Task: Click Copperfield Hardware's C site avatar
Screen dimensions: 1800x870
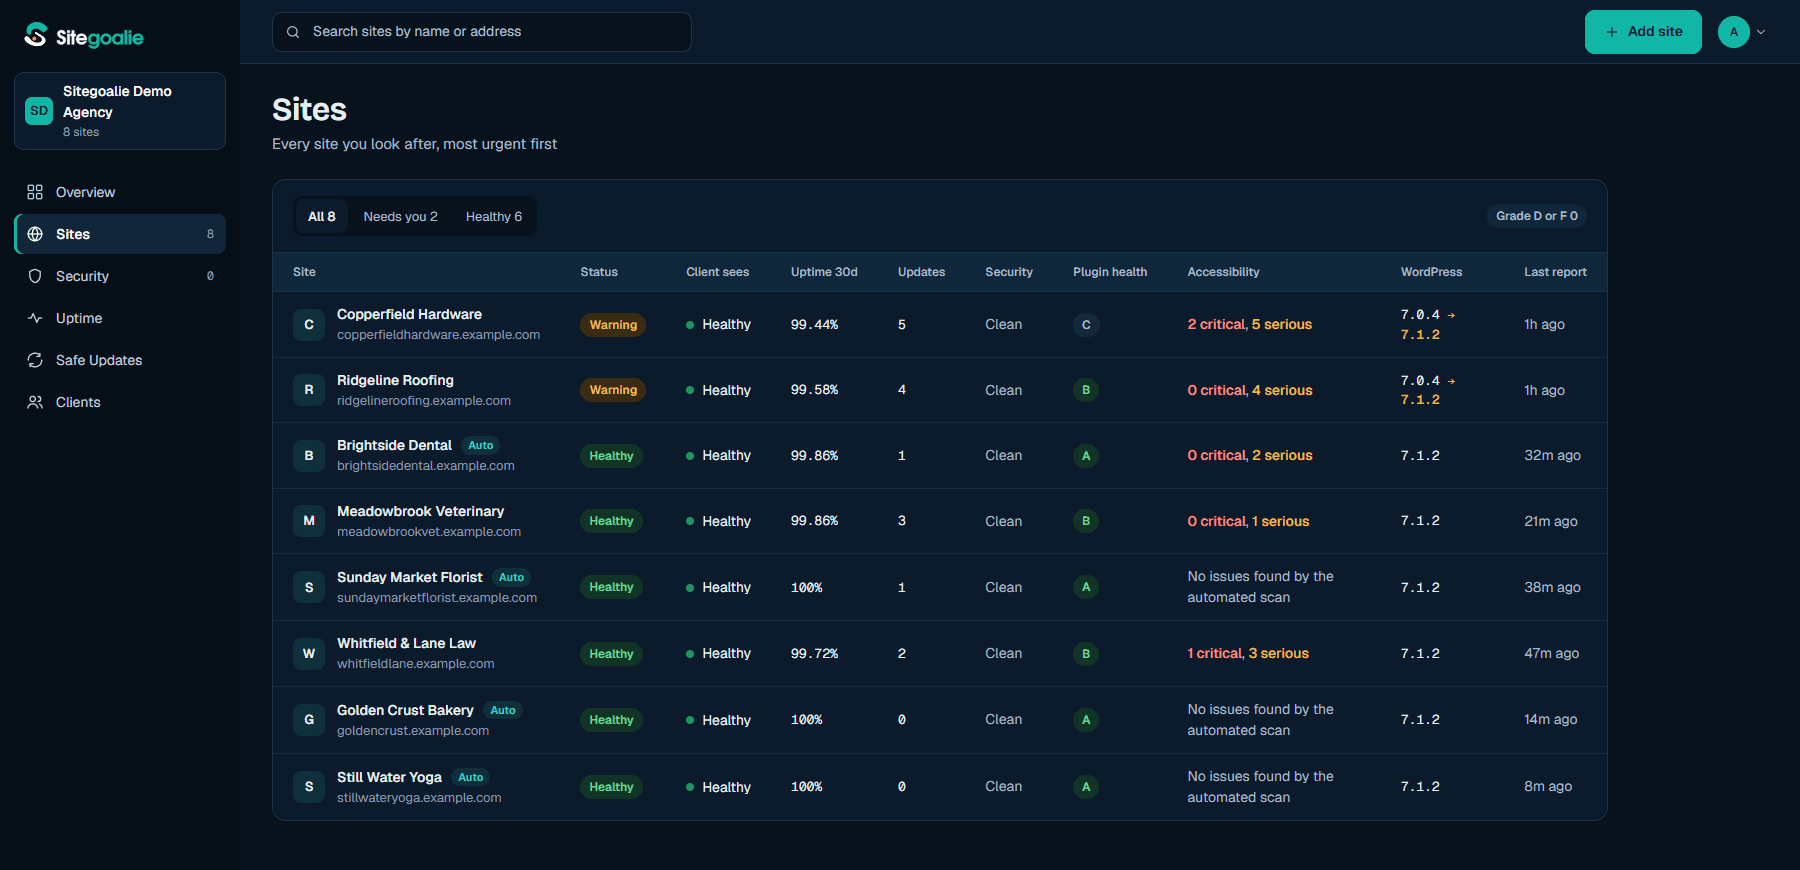Action: click(309, 325)
